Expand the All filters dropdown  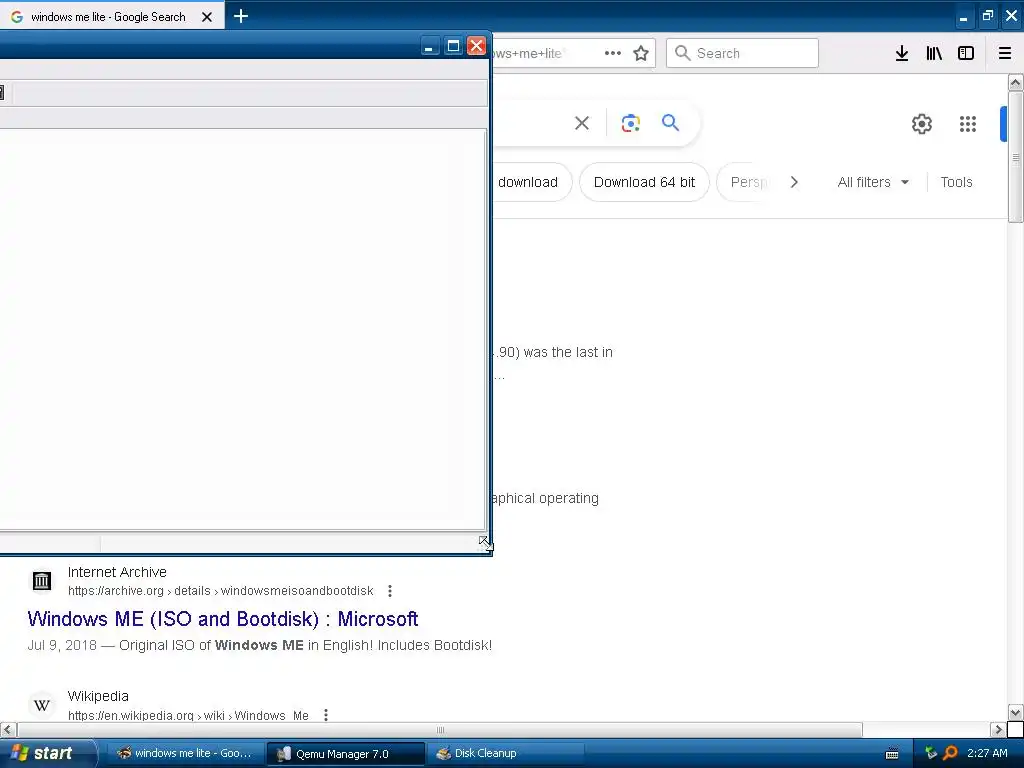pos(873,182)
